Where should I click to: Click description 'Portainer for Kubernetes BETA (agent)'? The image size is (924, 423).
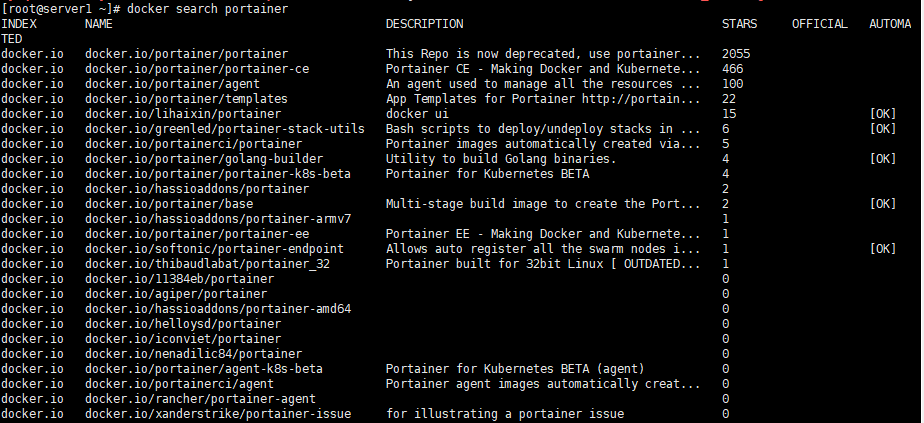pyautogui.click(x=515, y=369)
